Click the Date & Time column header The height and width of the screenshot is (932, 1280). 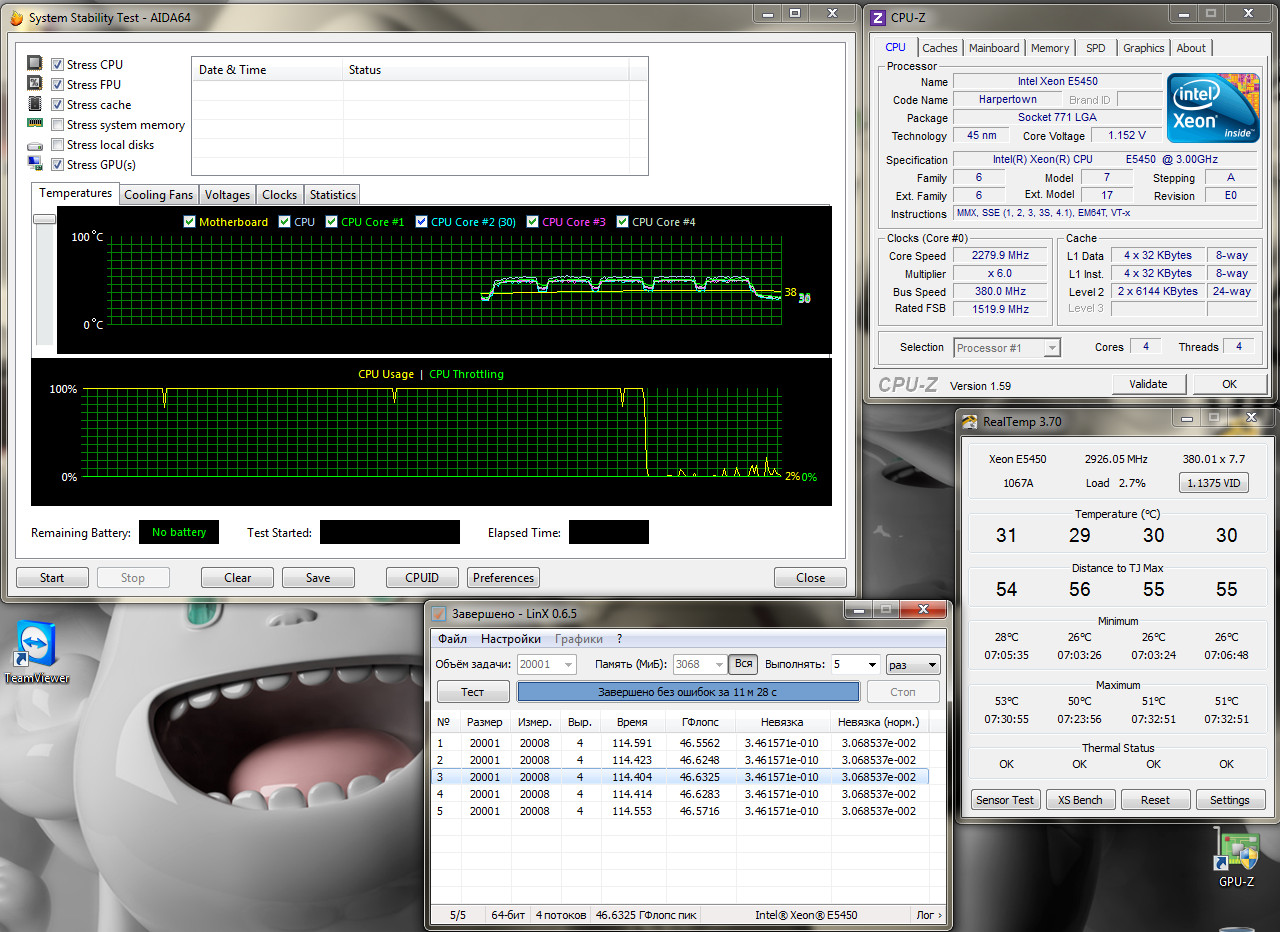click(x=267, y=70)
